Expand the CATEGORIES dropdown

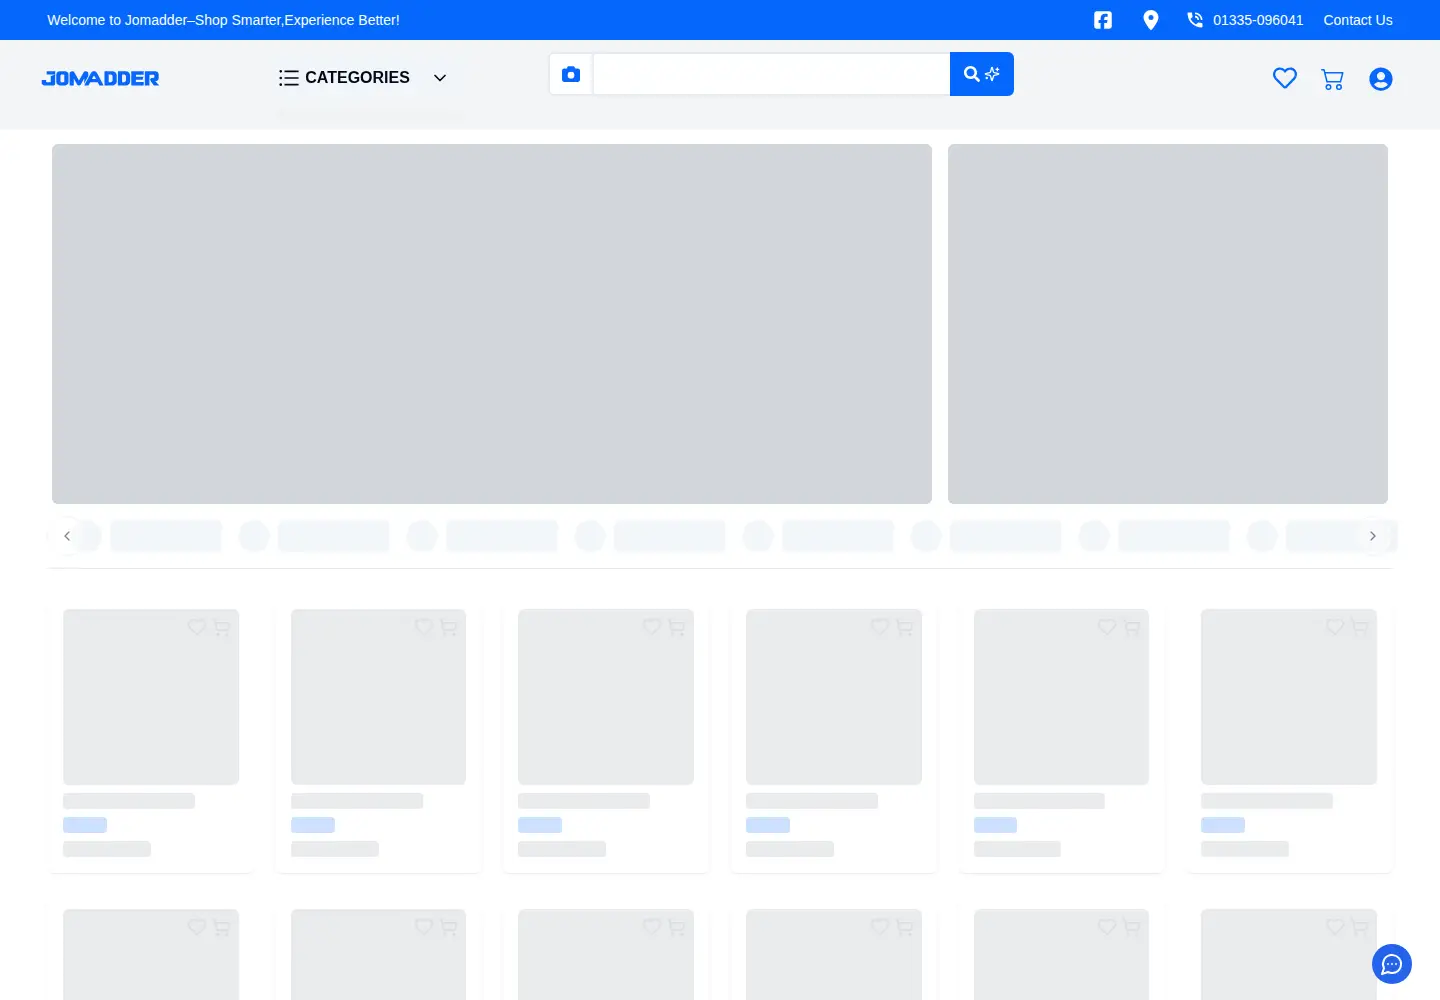point(363,78)
